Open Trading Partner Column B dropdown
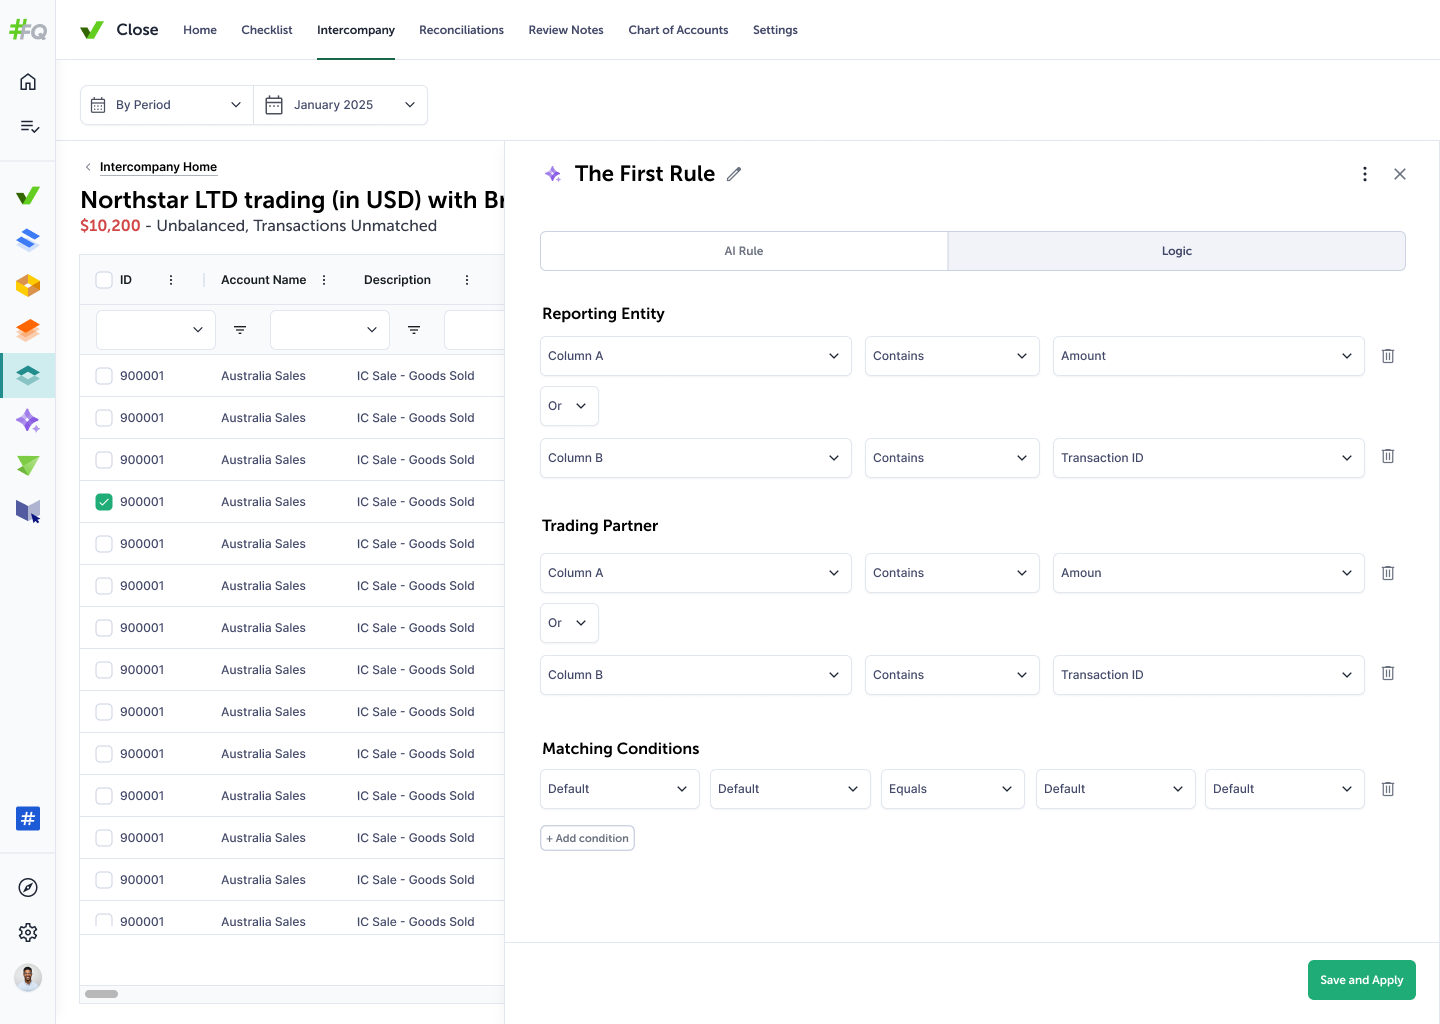1440x1024 pixels. coord(696,675)
